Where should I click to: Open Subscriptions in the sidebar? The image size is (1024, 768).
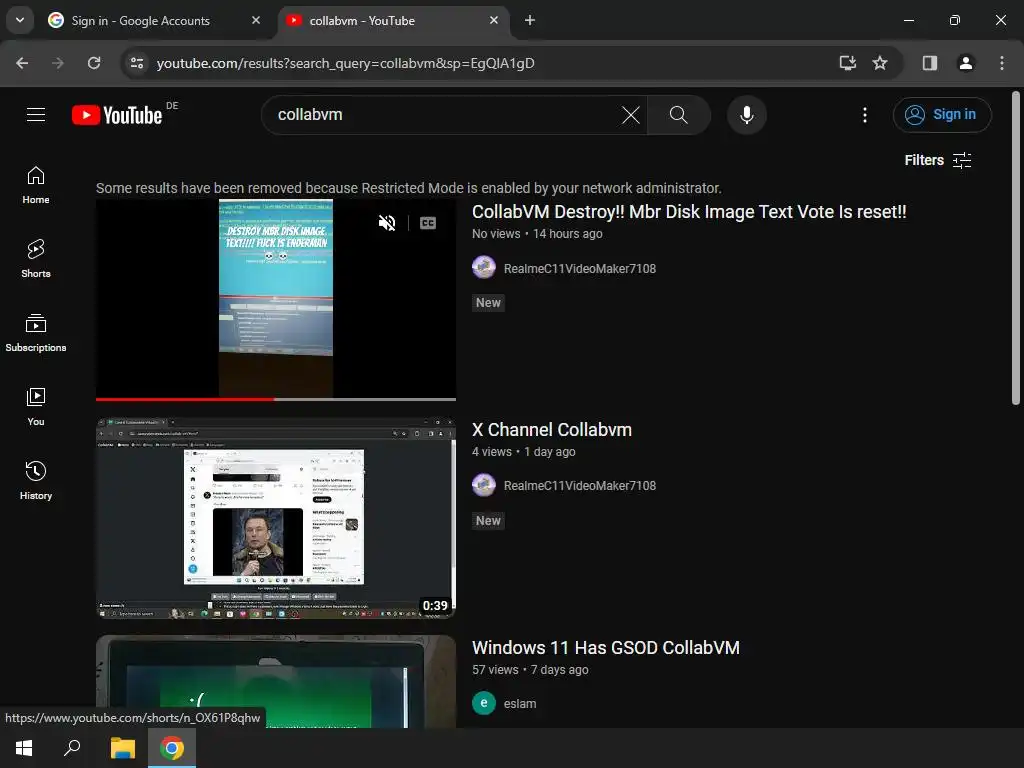36,333
